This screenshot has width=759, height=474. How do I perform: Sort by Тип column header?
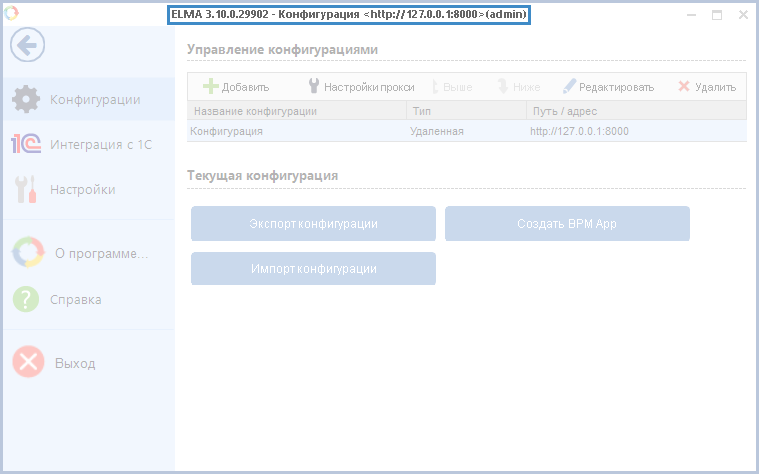point(466,111)
